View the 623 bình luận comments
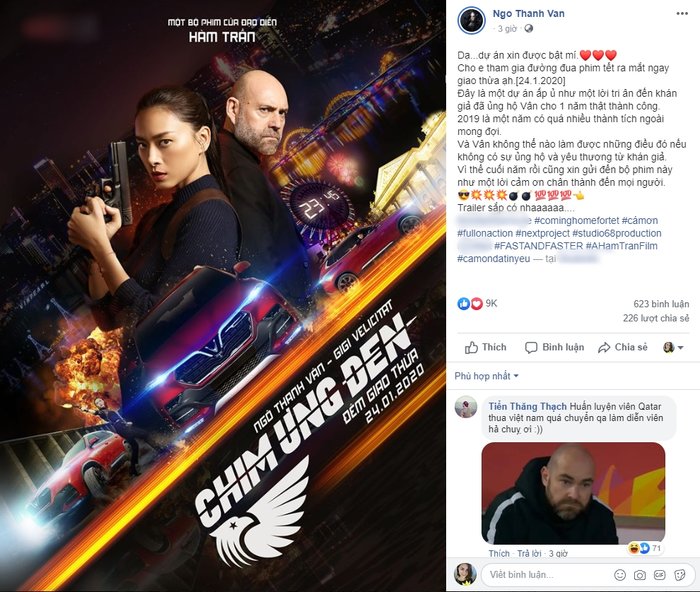 [x=661, y=304]
